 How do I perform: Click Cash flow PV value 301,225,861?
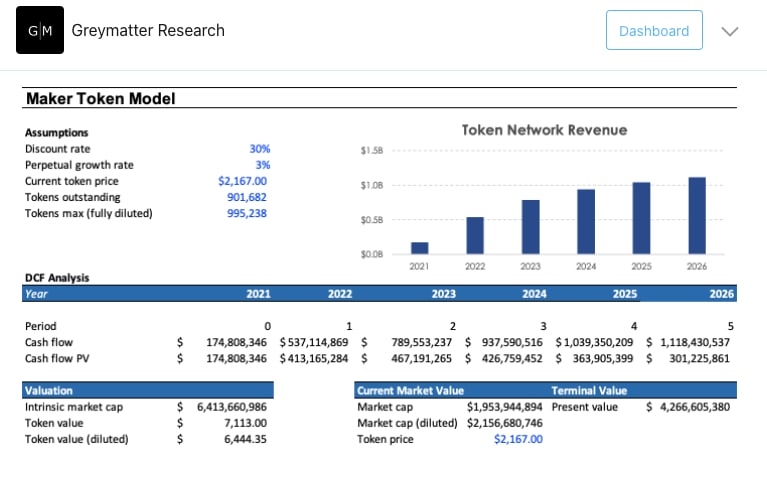(x=699, y=359)
